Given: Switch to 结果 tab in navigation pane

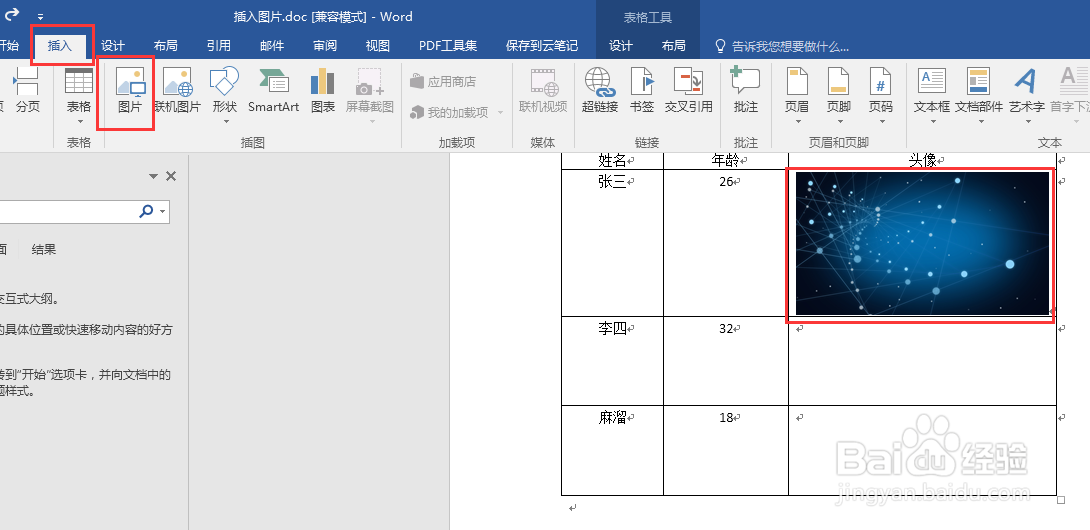Looking at the screenshot, I should click(44, 250).
